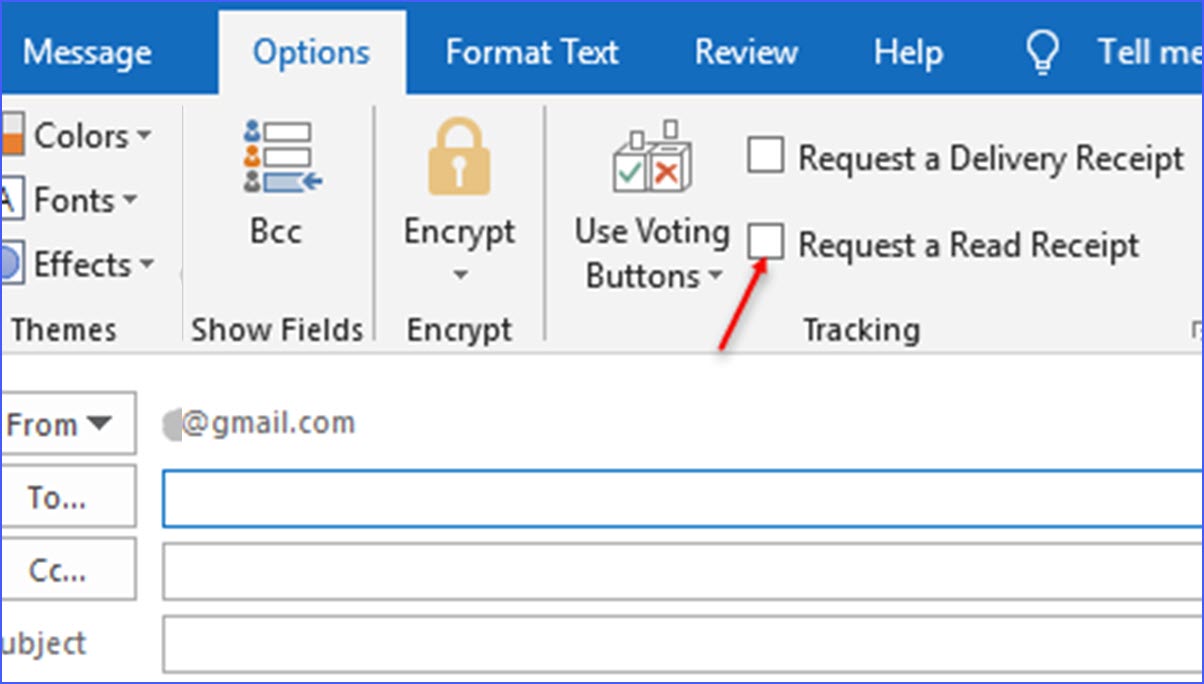Click the Tell me lightbulb icon
The image size is (1204, 684).
click(1041, 51)
